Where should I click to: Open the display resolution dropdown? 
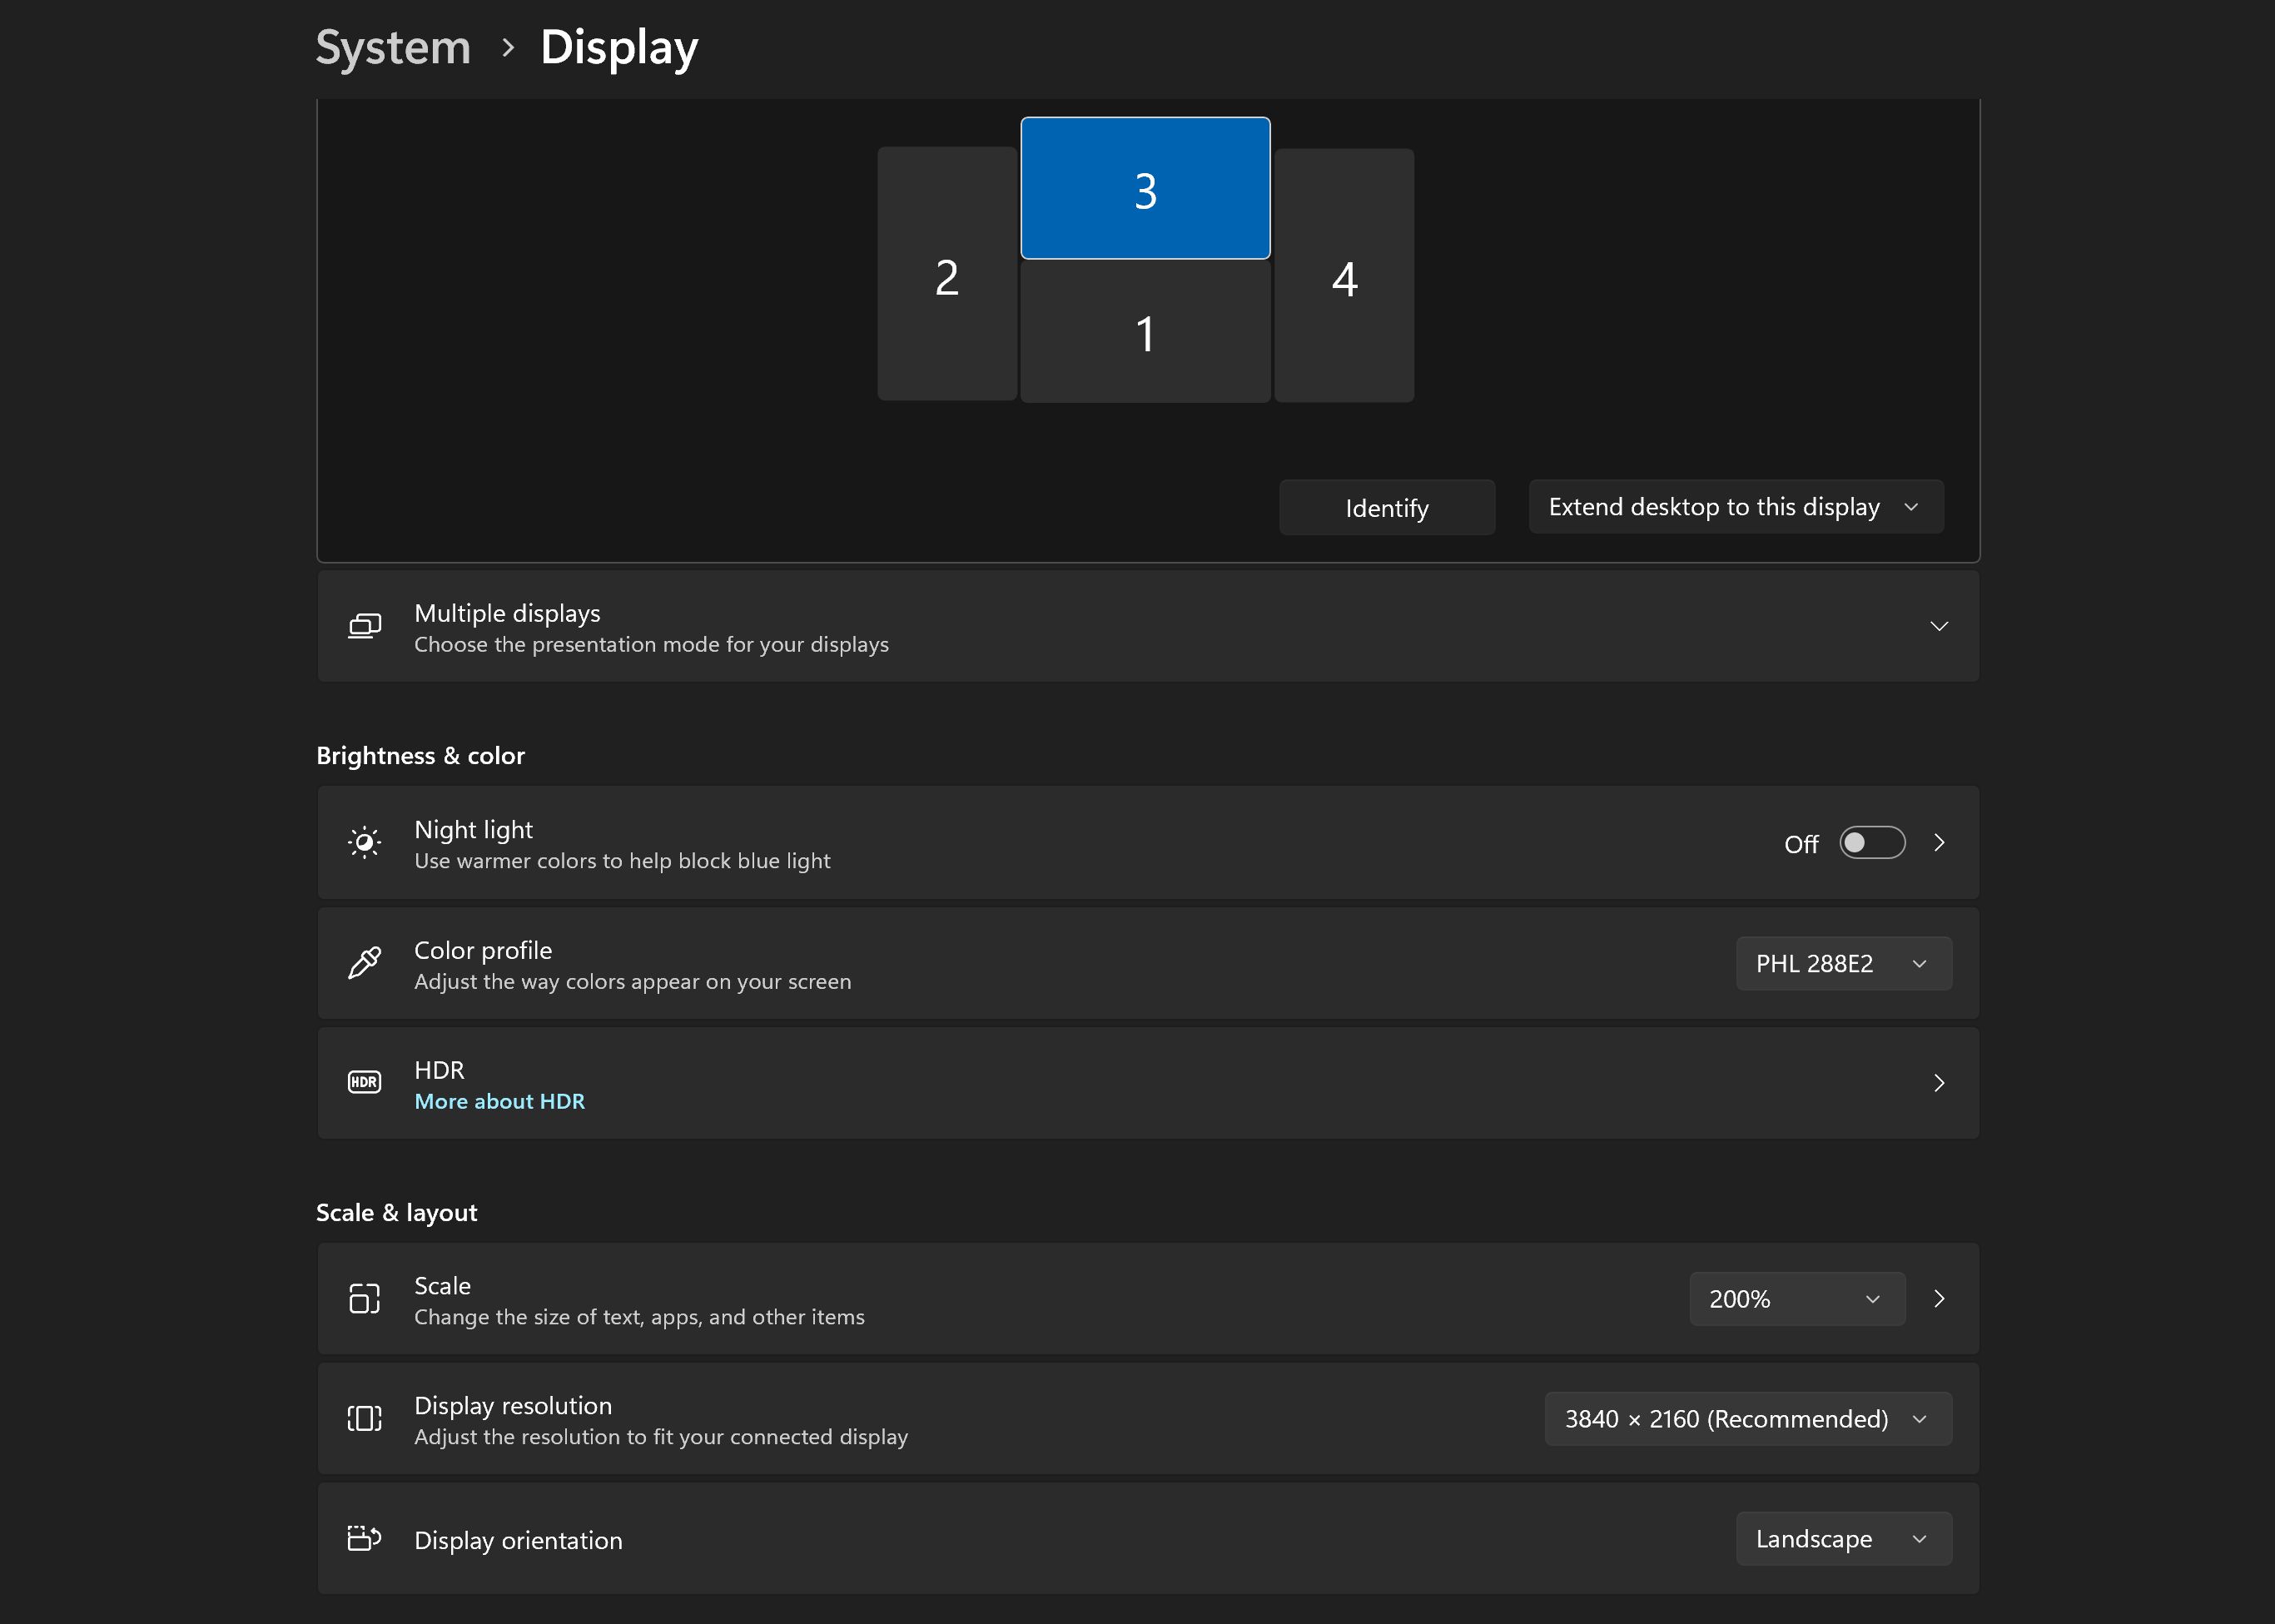point(1746,1418)
